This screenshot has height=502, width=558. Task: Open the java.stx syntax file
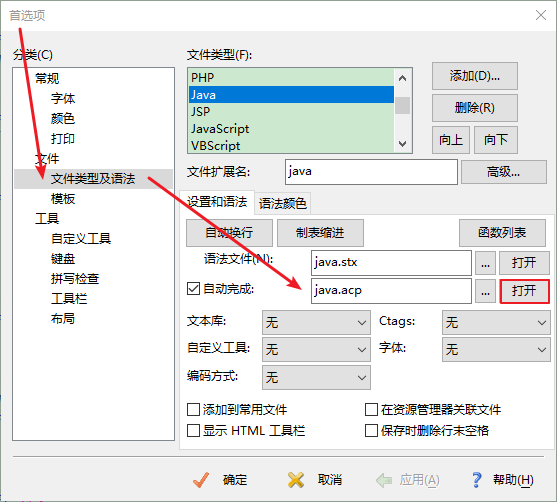(x=524, y=263)
